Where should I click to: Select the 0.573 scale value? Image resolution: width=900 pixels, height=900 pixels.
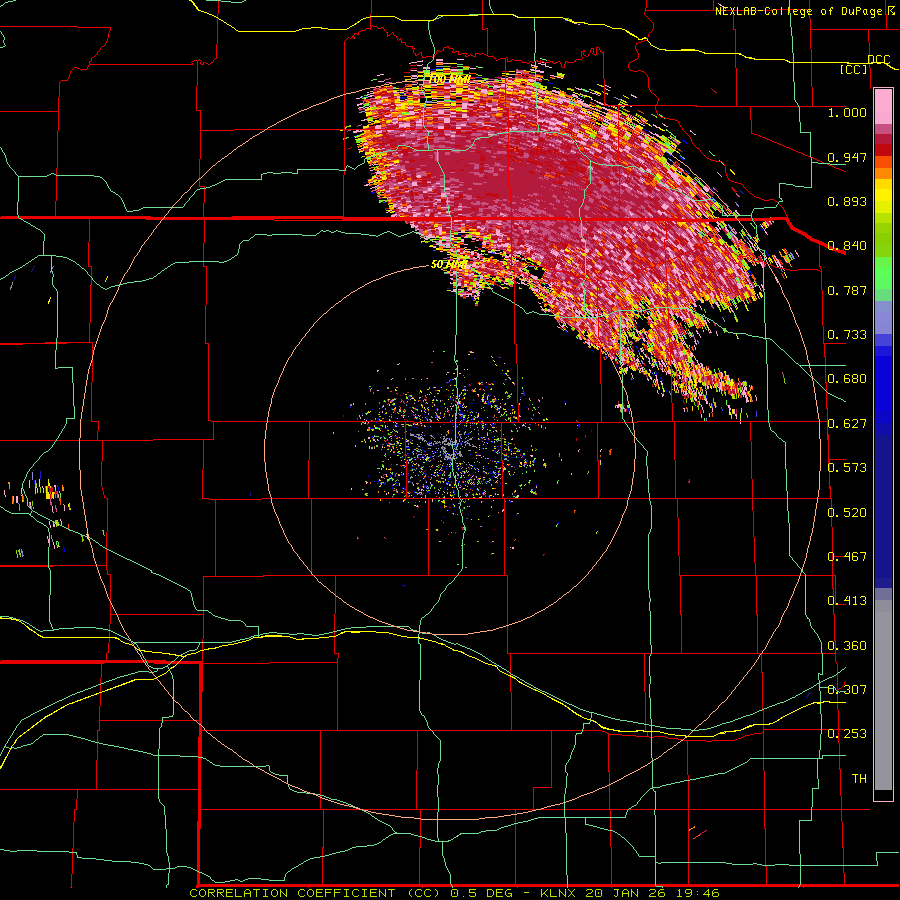click(x=847, y=467)
